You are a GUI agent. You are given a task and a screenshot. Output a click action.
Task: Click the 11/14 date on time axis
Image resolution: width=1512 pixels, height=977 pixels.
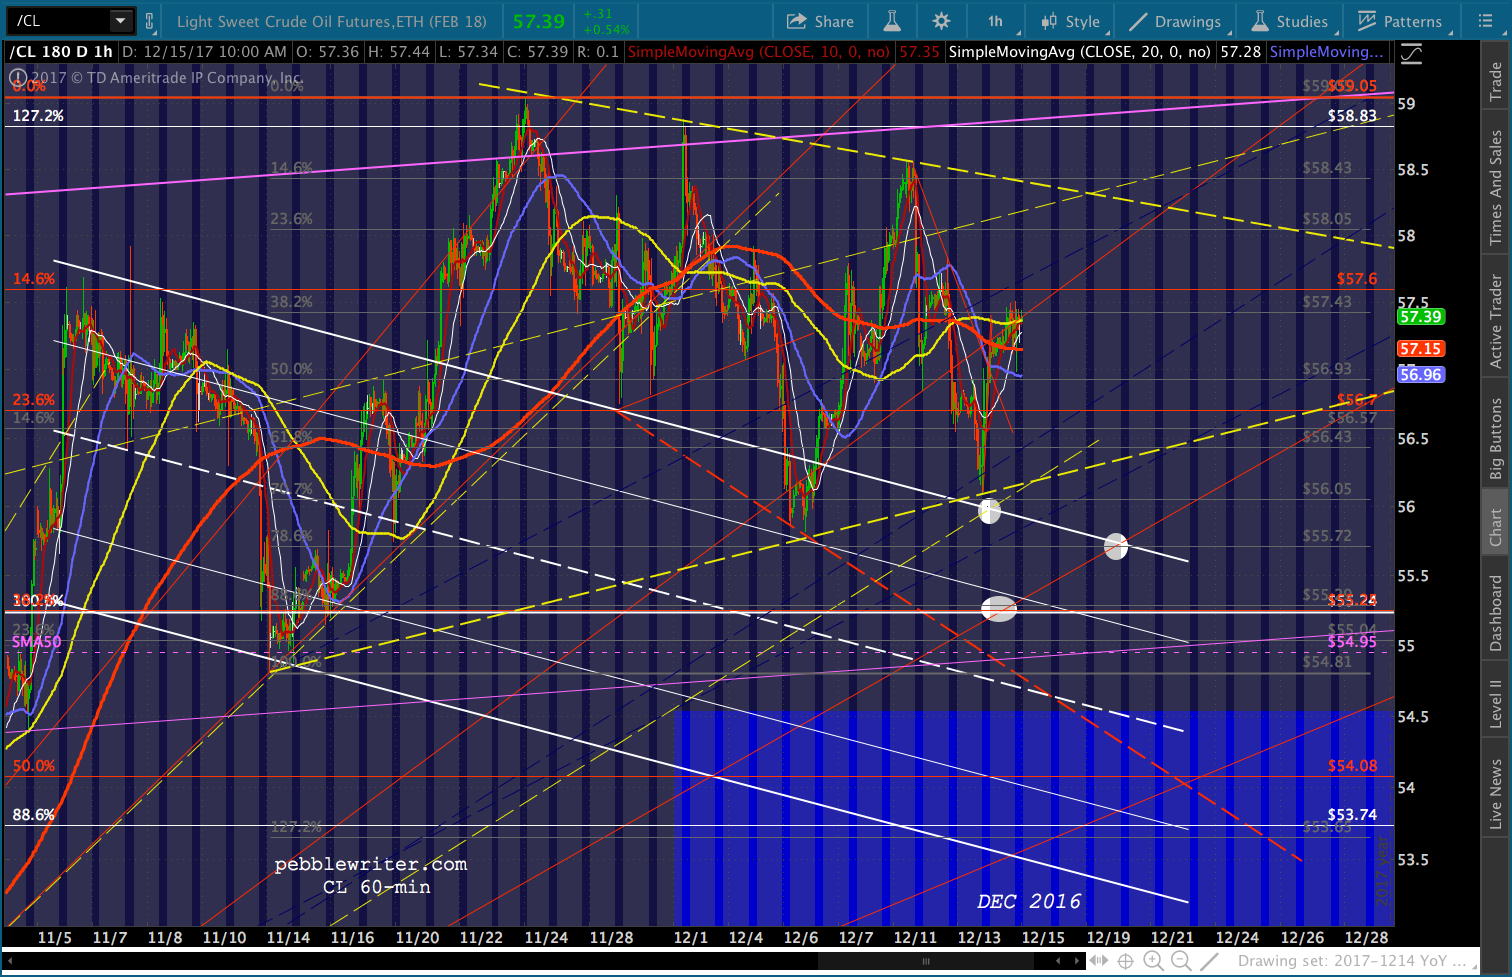288,938
